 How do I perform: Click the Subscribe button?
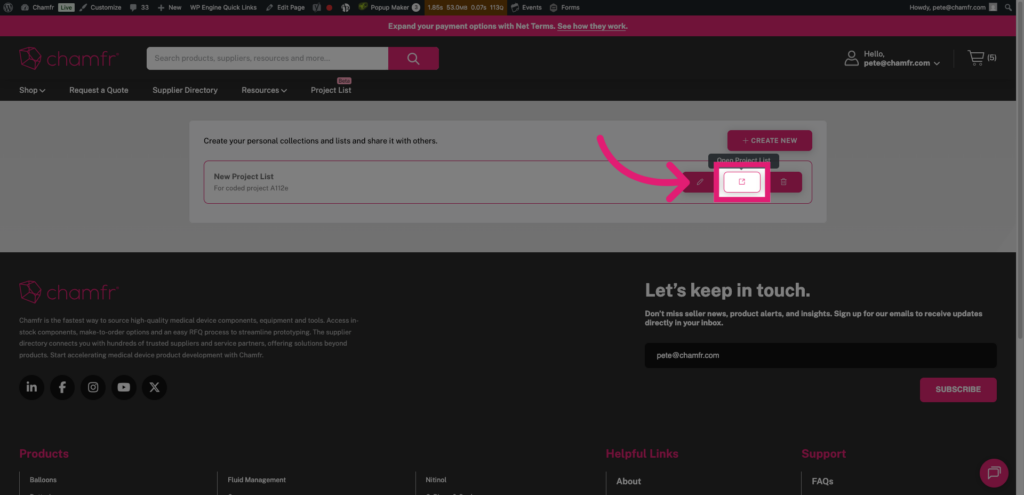point(958,389)
